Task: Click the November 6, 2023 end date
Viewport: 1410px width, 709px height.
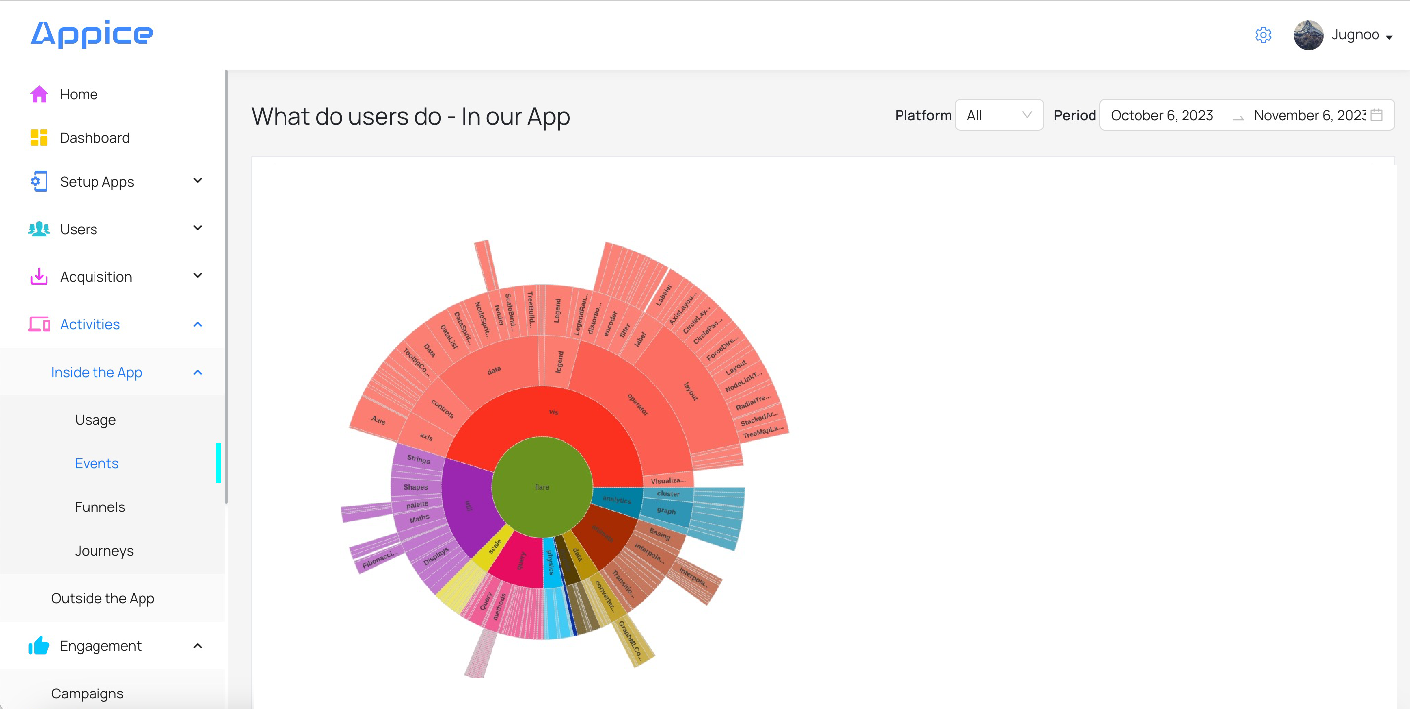Action: pos(1310,115)
